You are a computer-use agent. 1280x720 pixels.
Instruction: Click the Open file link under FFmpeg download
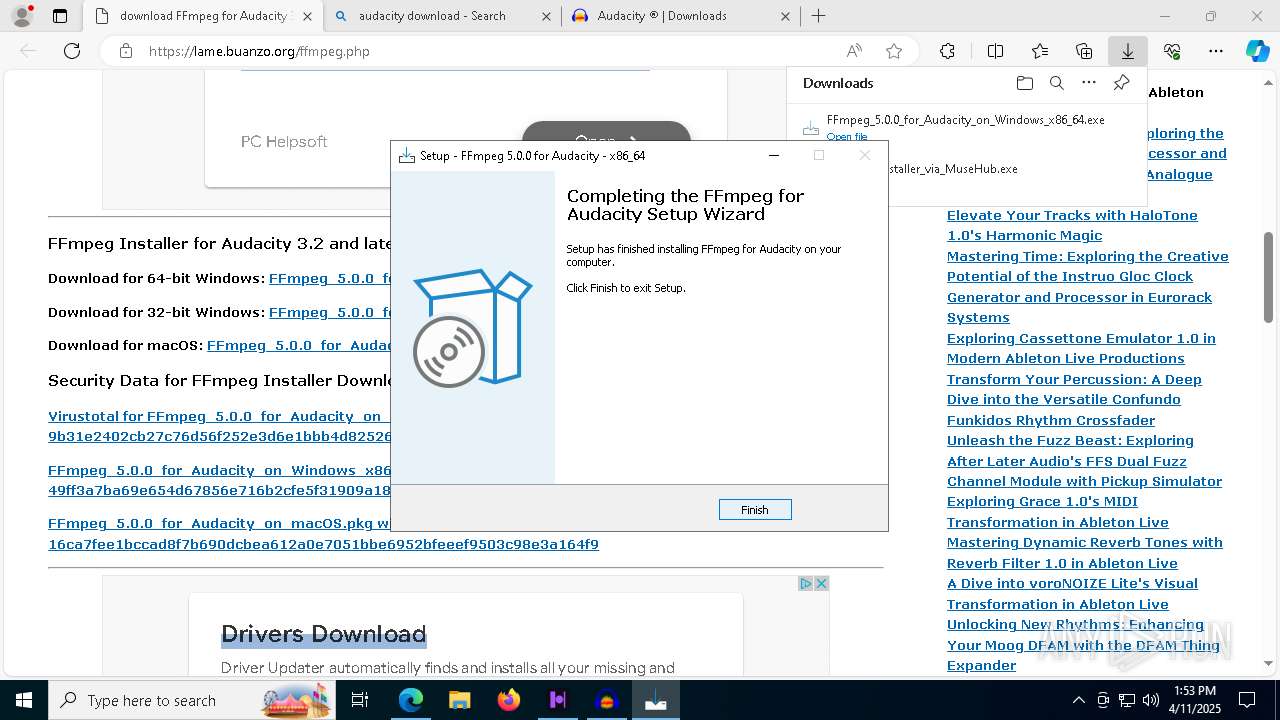[x=847, y=136]
